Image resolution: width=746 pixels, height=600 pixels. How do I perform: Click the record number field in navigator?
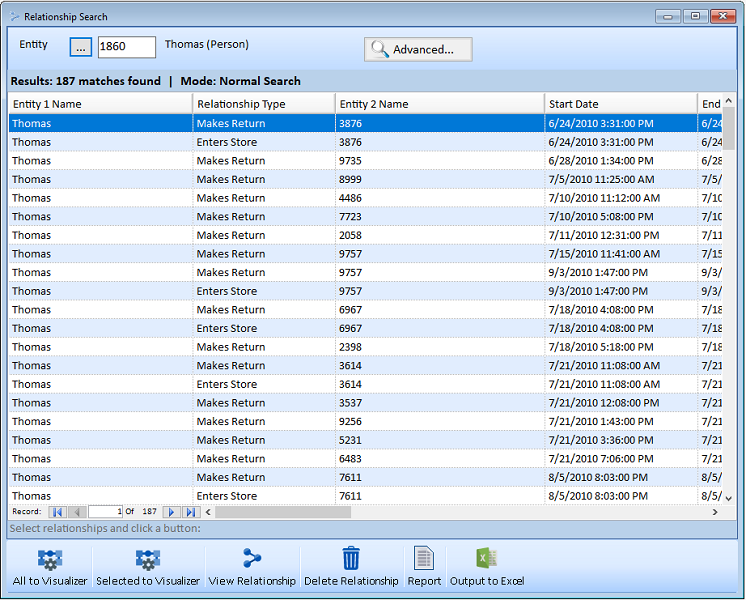pyautogui.click(x=106, y=512)
